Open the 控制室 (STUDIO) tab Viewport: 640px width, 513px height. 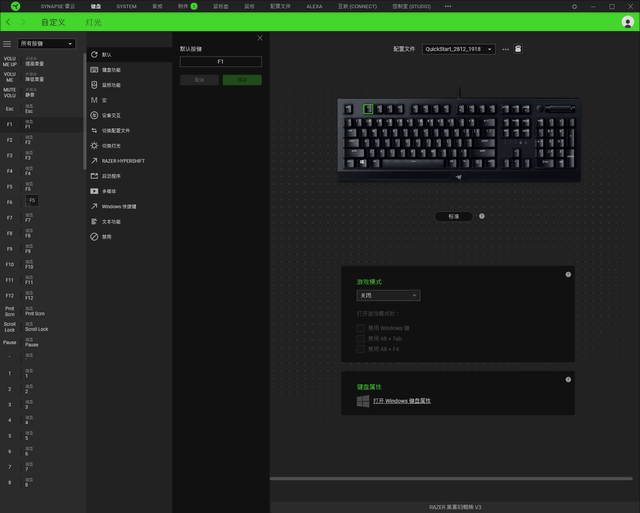pos(411,7)
